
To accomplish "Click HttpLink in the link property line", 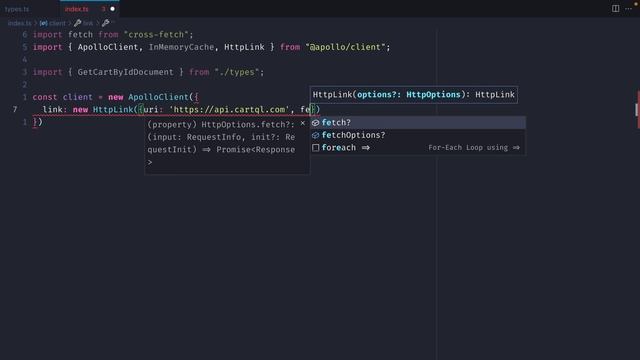I will click(x=113, y=110).
